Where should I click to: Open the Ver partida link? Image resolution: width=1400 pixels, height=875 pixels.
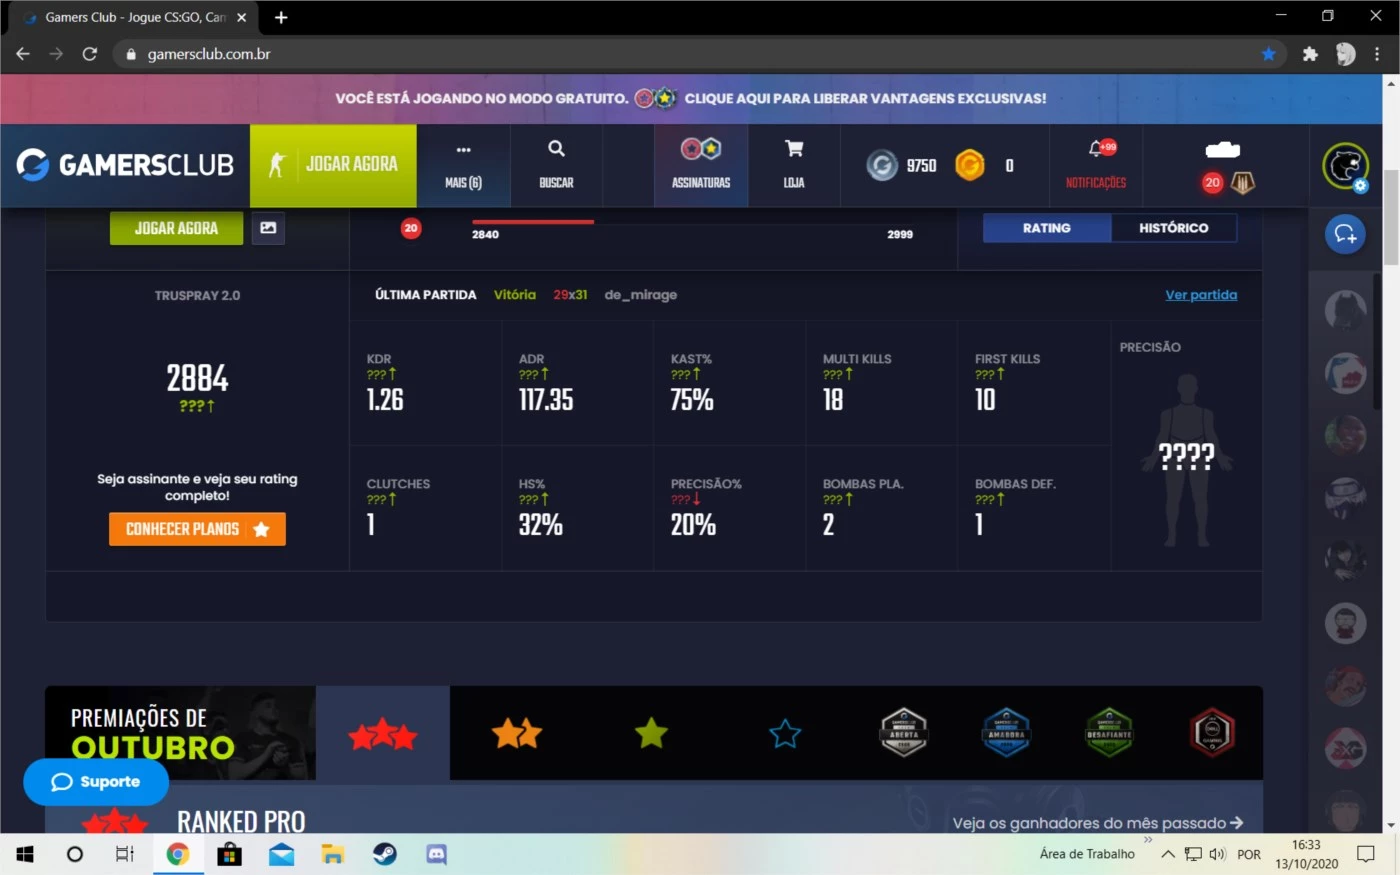(x=1201, y=295)
